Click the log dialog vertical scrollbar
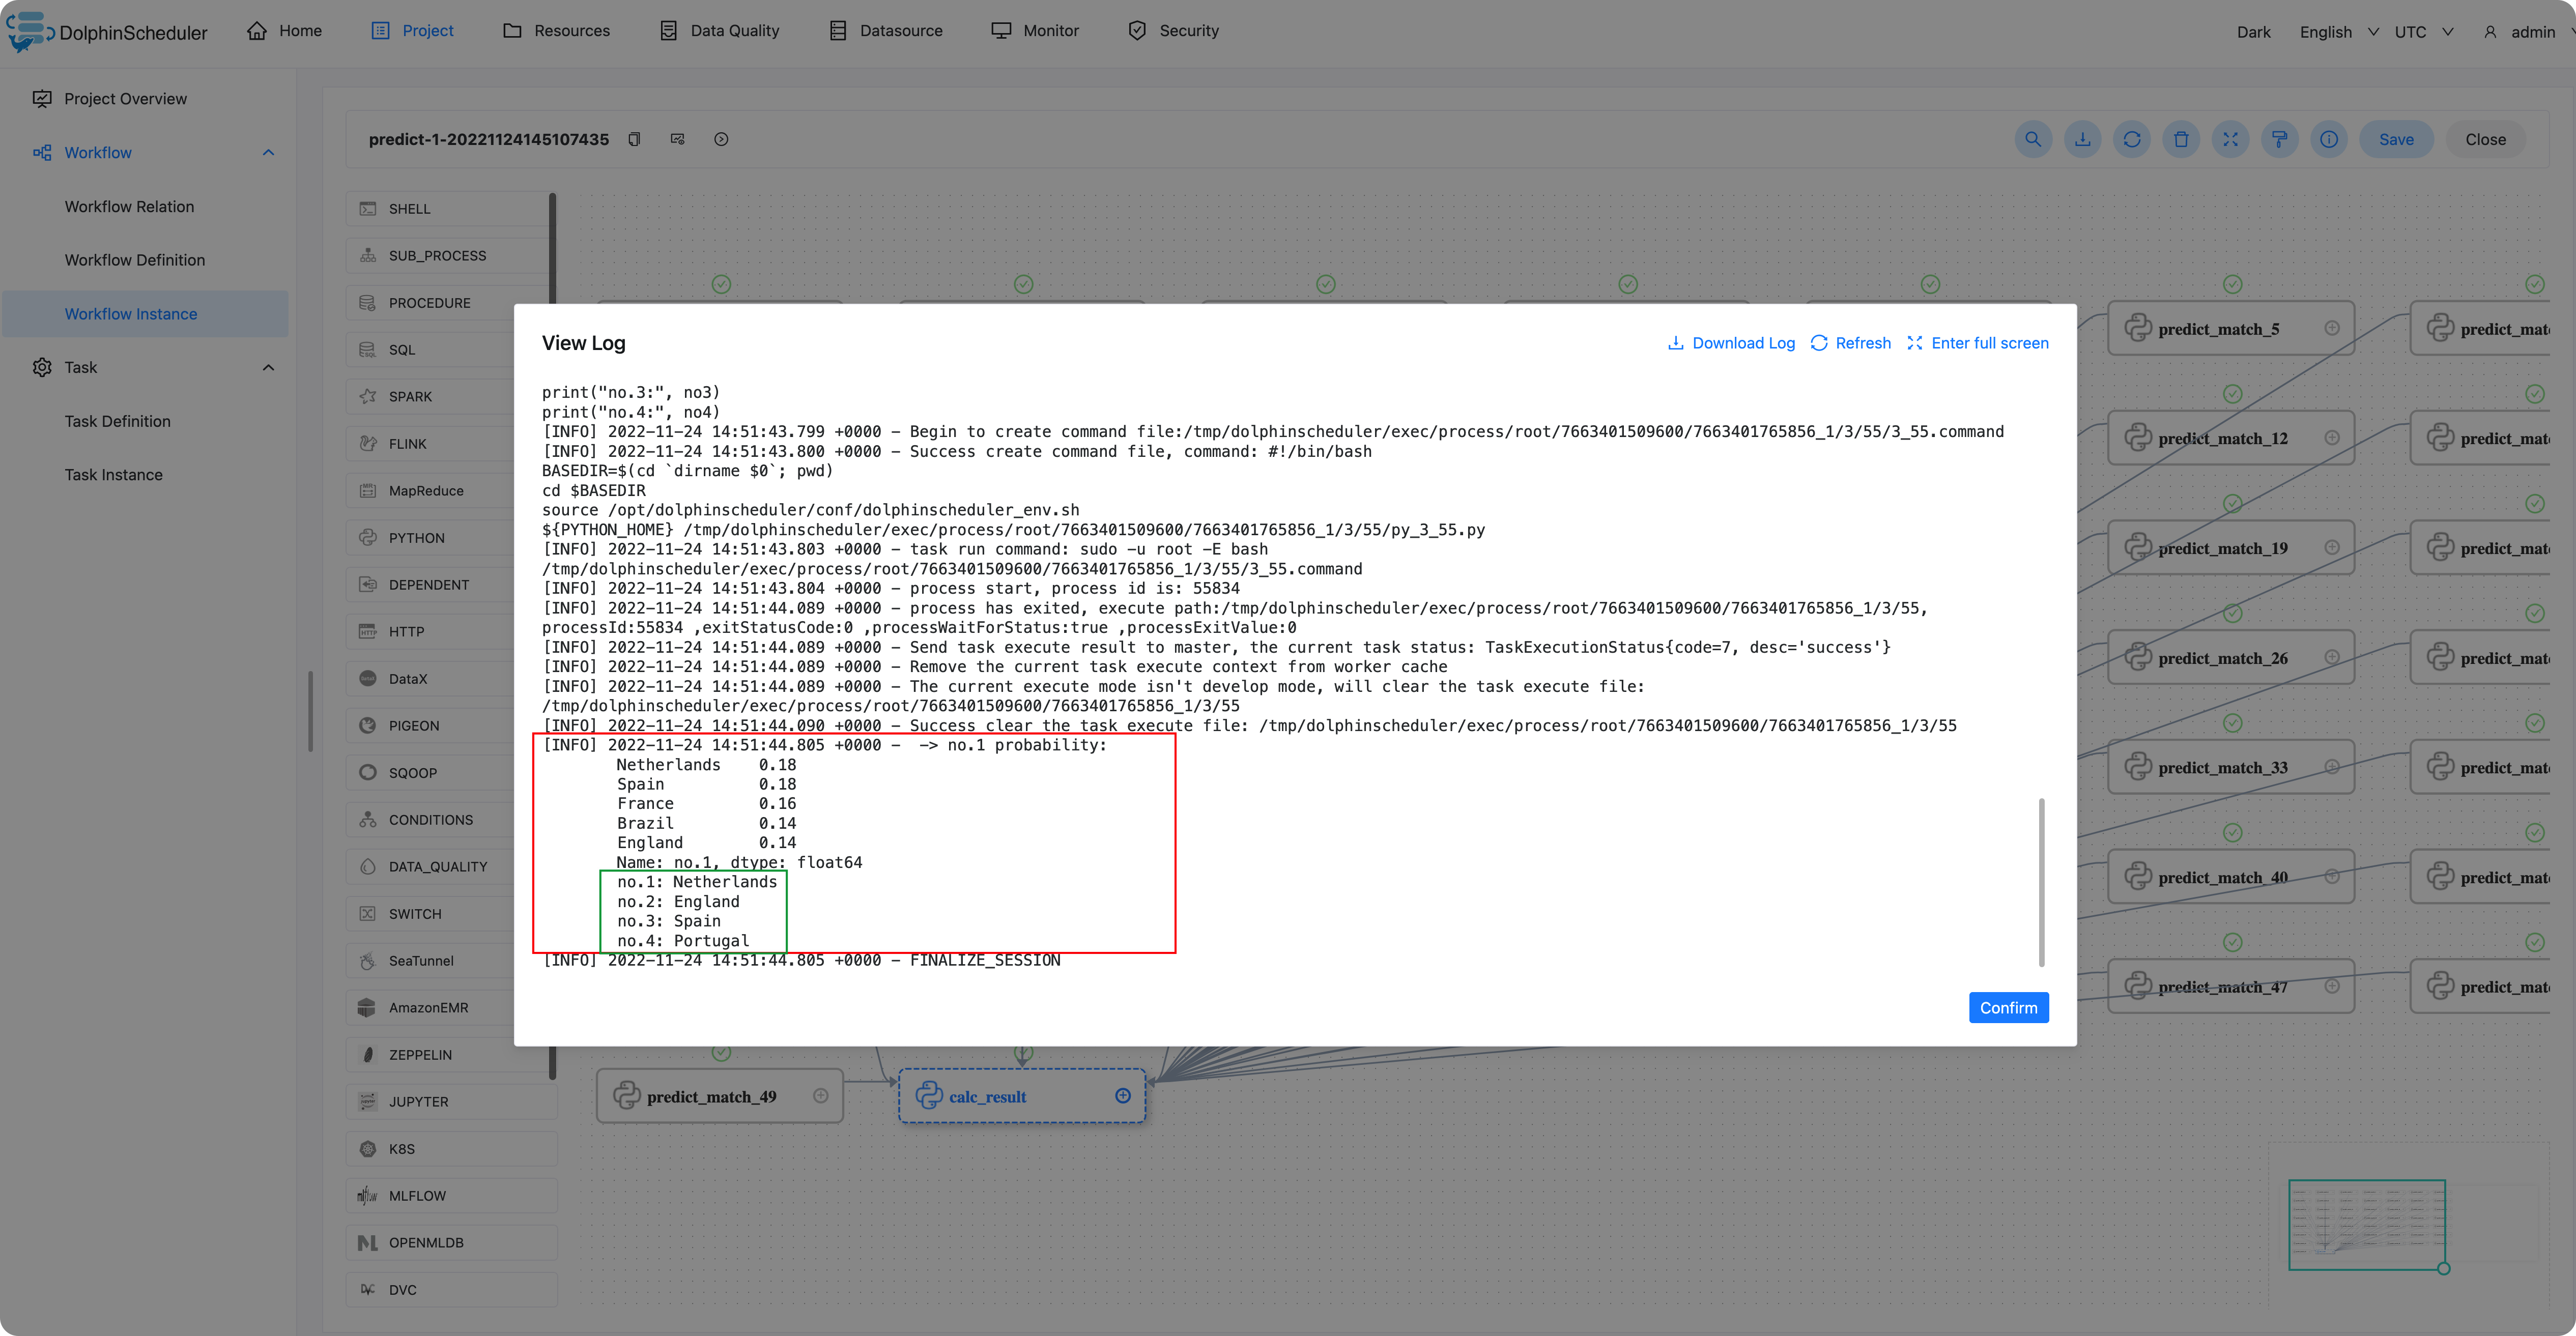This screenshot has width=2576, height=1336. [x=2041, y=881]
